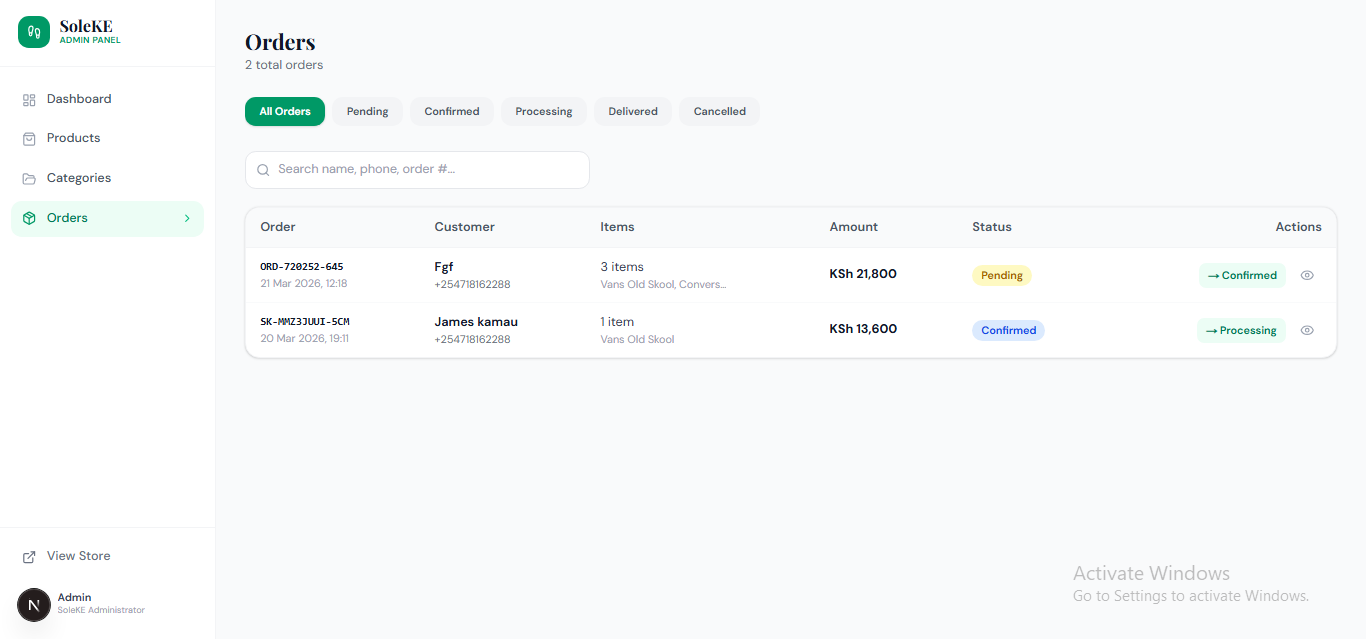Click the Admin name label
Screen dimensions: 1366x639
coord(74,597)
